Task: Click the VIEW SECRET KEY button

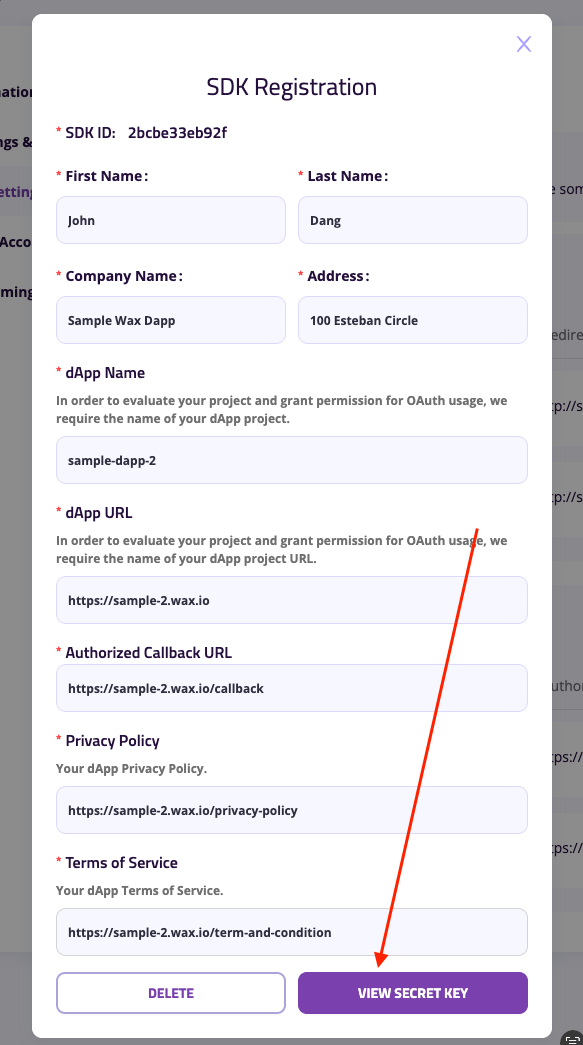Action: (412, 992)
